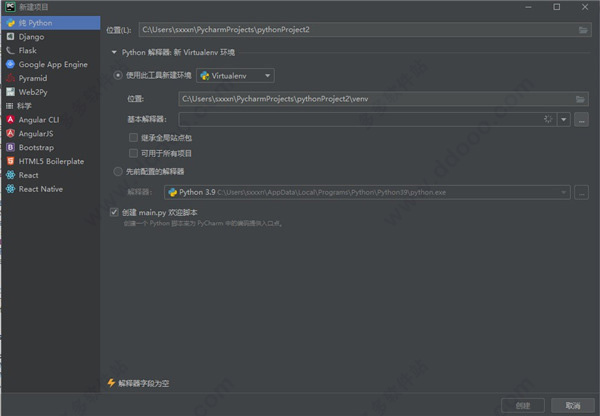Click the Google App Engine icon
This screenshot has width=600, height=416.
click(10, 64)
